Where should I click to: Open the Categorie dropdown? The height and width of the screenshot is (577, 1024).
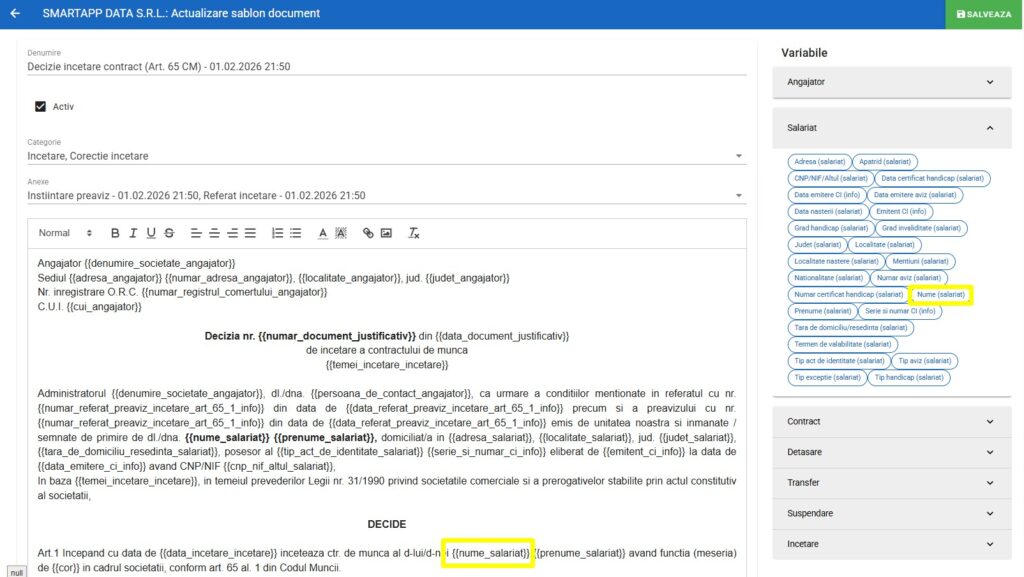click(x=739, y=156)
